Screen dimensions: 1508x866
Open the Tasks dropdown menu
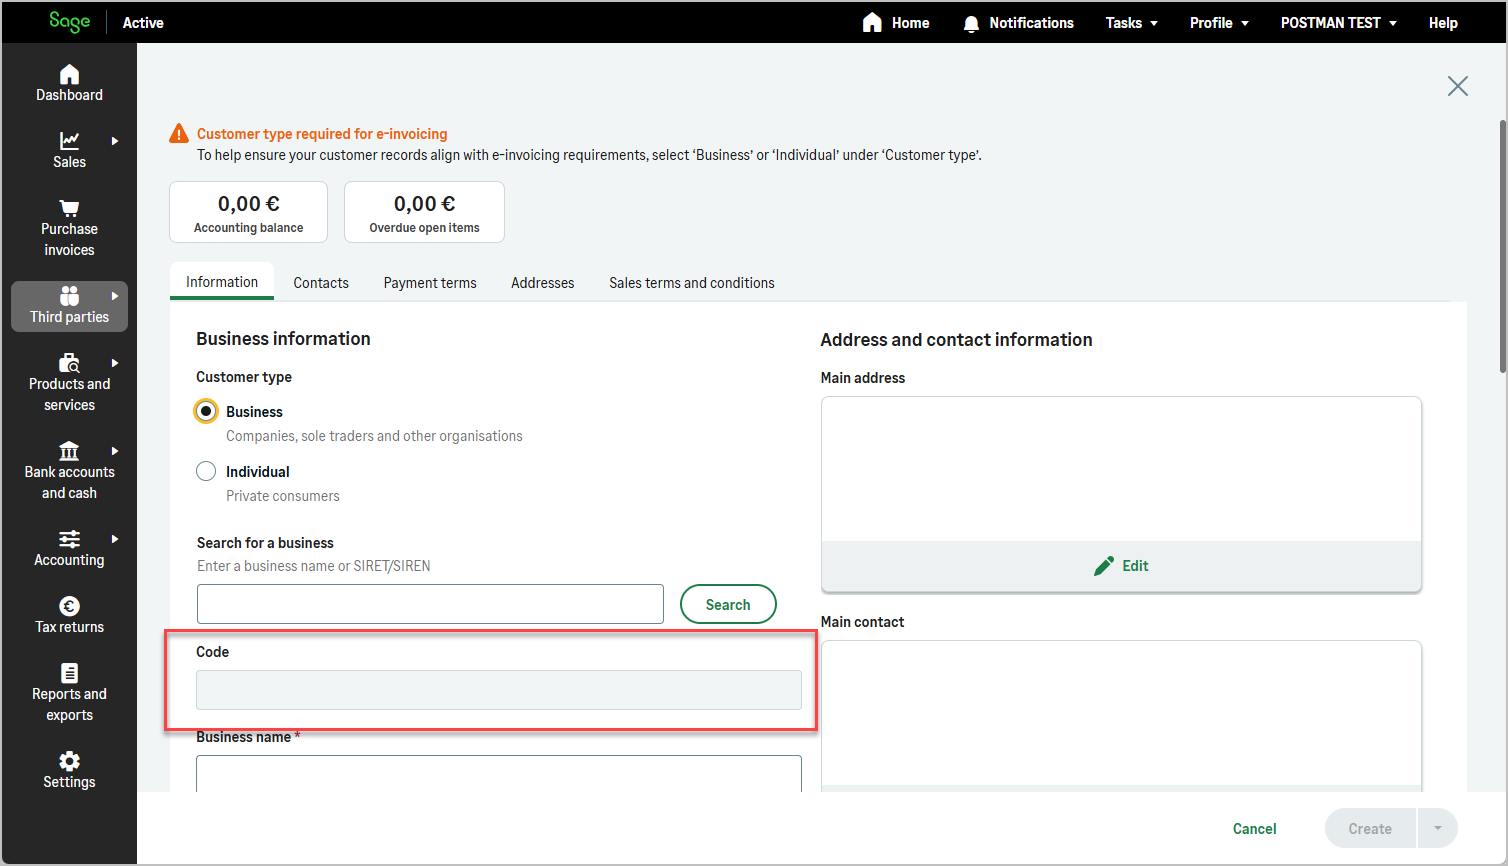pyautogui.click(x=1131, y=23)
